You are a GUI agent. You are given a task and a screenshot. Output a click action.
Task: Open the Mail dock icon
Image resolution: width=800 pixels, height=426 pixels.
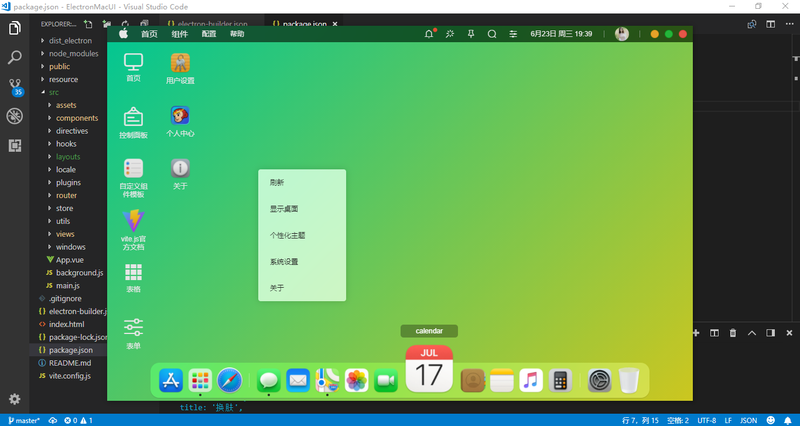[298, 381]
